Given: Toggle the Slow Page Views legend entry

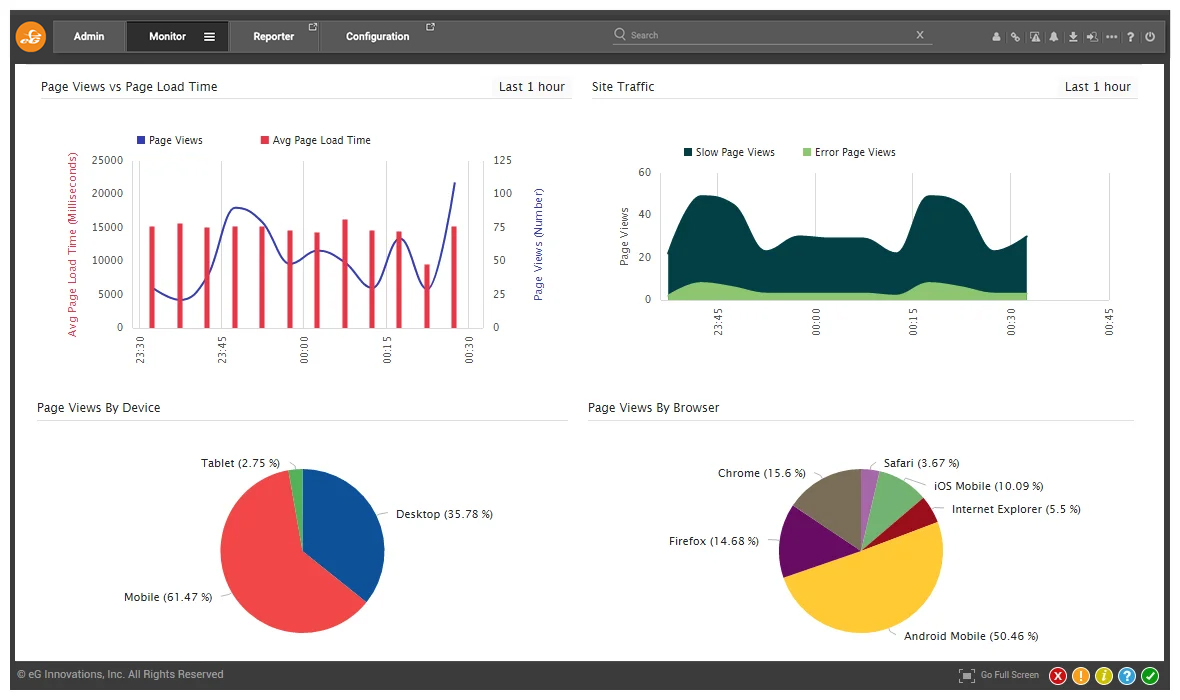Looking at the screenshot, I should click(x=729, y=152).
